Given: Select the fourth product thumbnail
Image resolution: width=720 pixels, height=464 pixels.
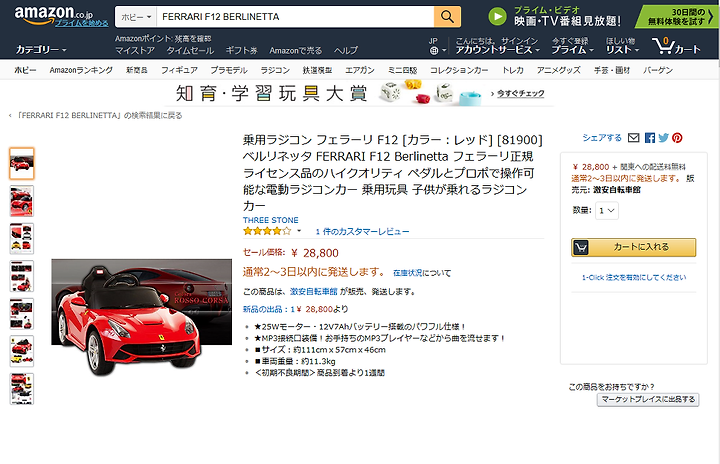Looking at the screenshot, I should pyautogui.click(x=22, y=277).
